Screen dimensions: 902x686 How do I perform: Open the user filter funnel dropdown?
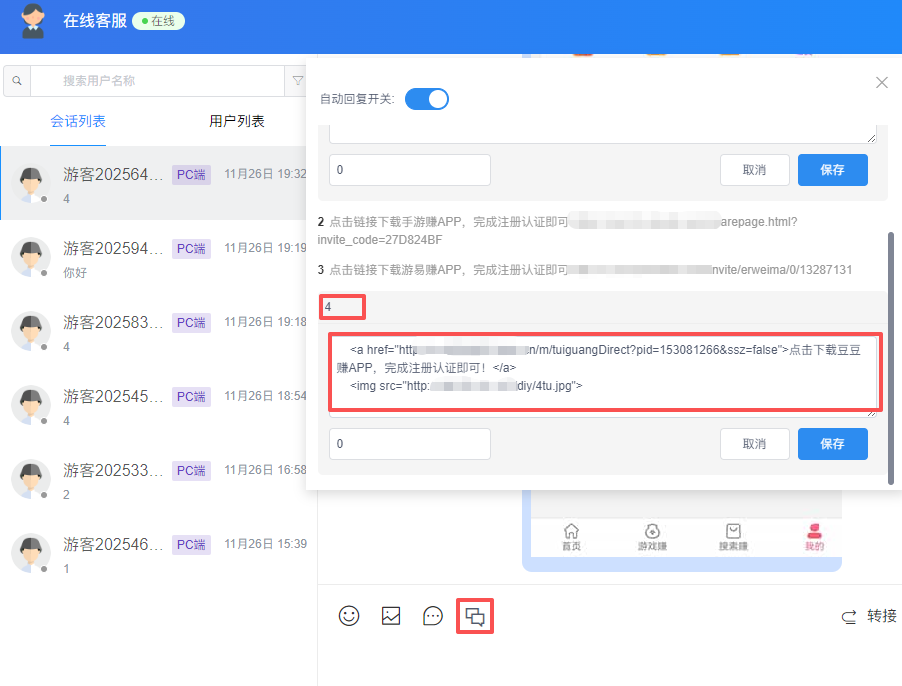(297, 81)
